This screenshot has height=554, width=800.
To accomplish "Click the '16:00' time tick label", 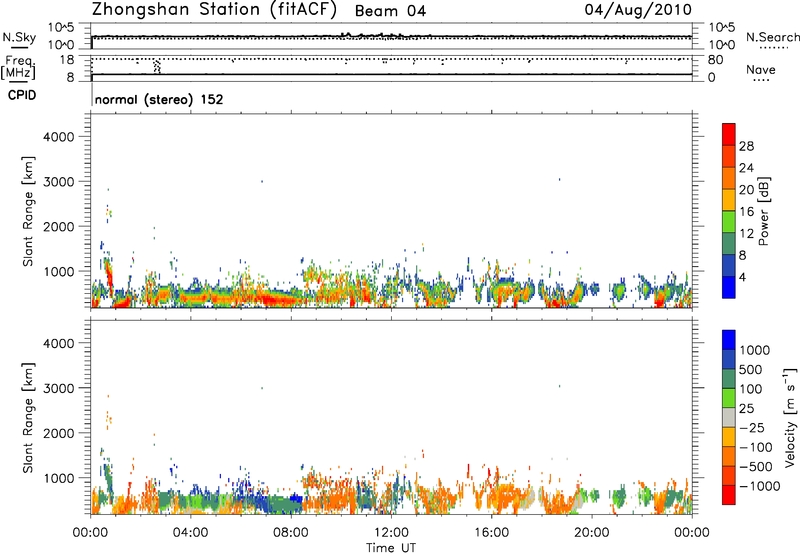I will coord(491,533).
